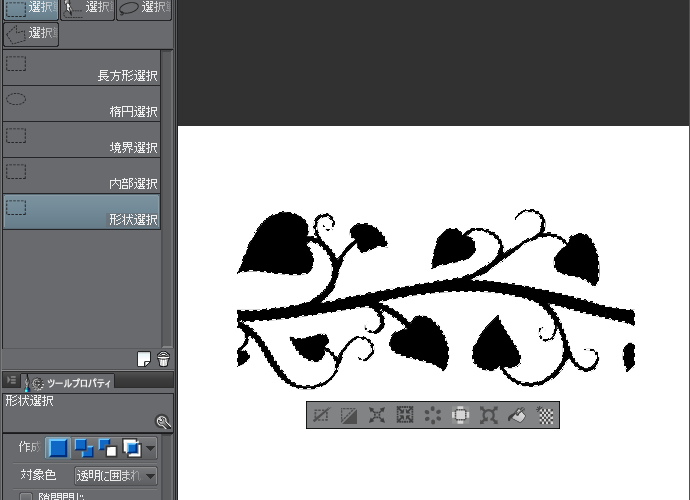Enable the 隙間閉じ checkbox
Screen dimensions: 690x500
pyautogui.click(x=27, y=496)
